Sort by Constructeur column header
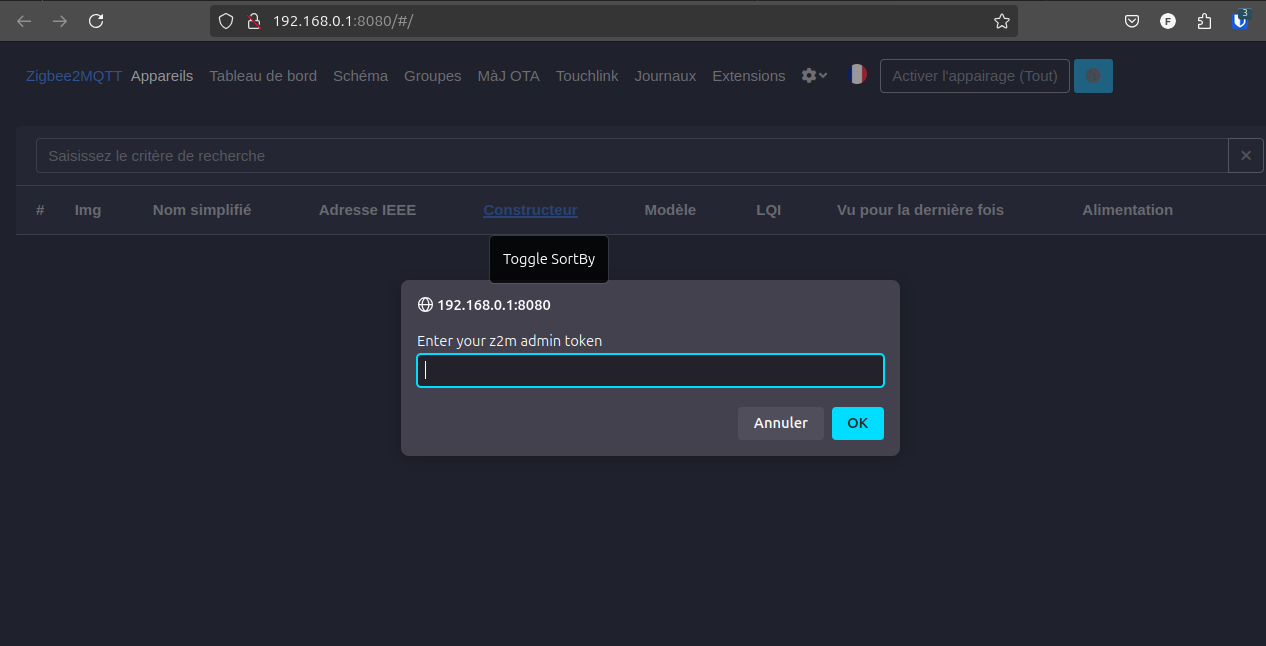1266x646 pixels. (530, 210)
